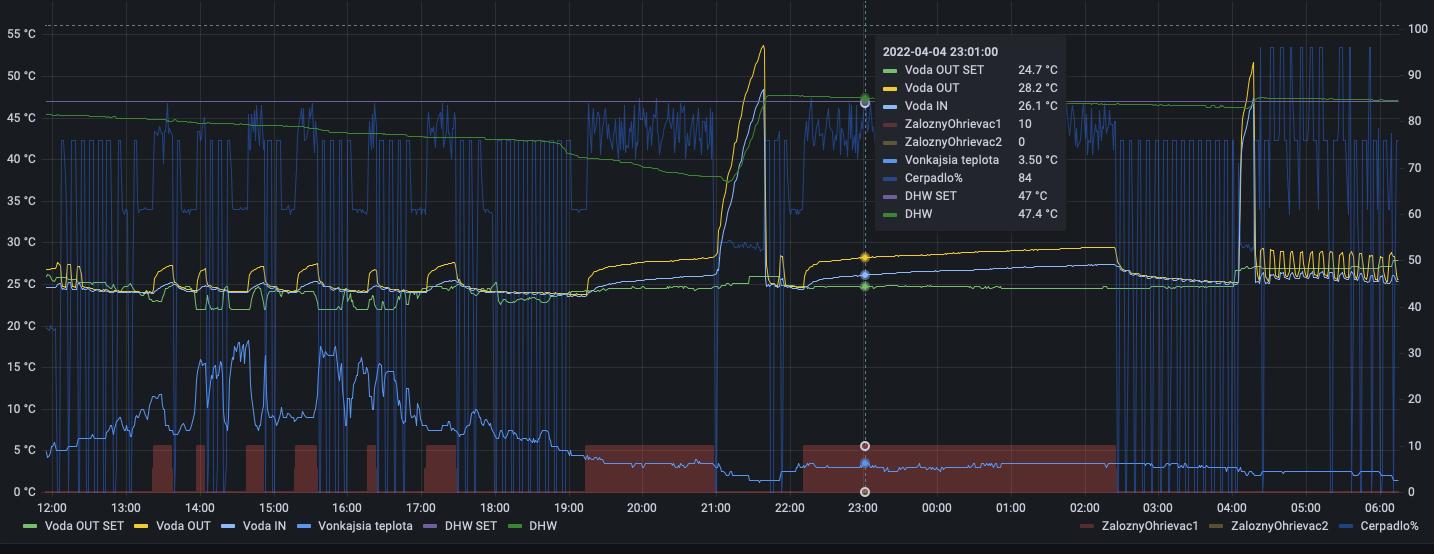
Task: Click the purple DHW SET legend swatch
Action: coord(431,526)
